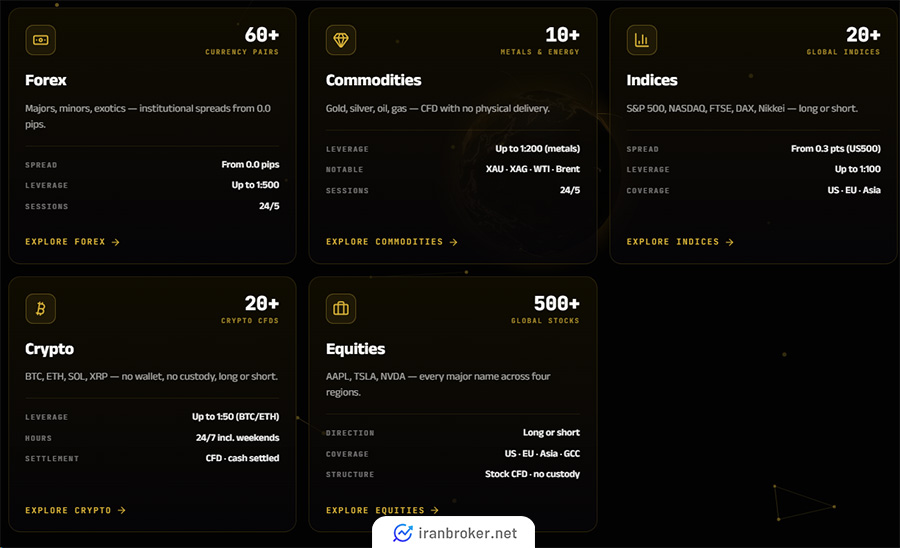Click the Crypto bitcoin icon

click(40, 309)
